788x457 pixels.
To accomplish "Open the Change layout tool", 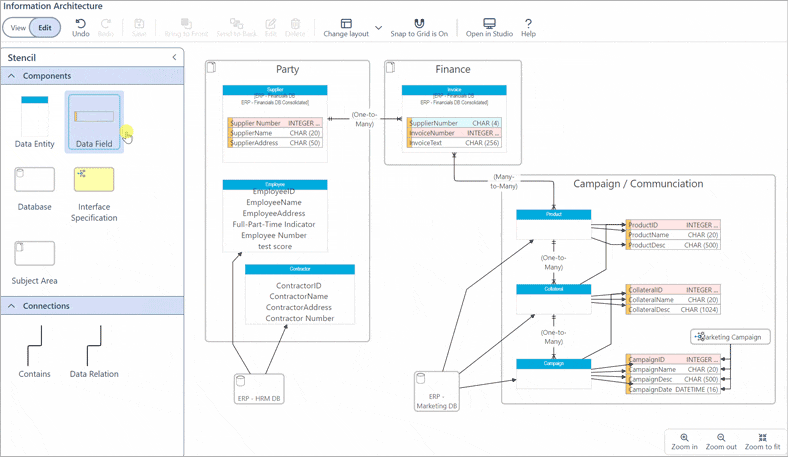I will click(x=346, y=27).
